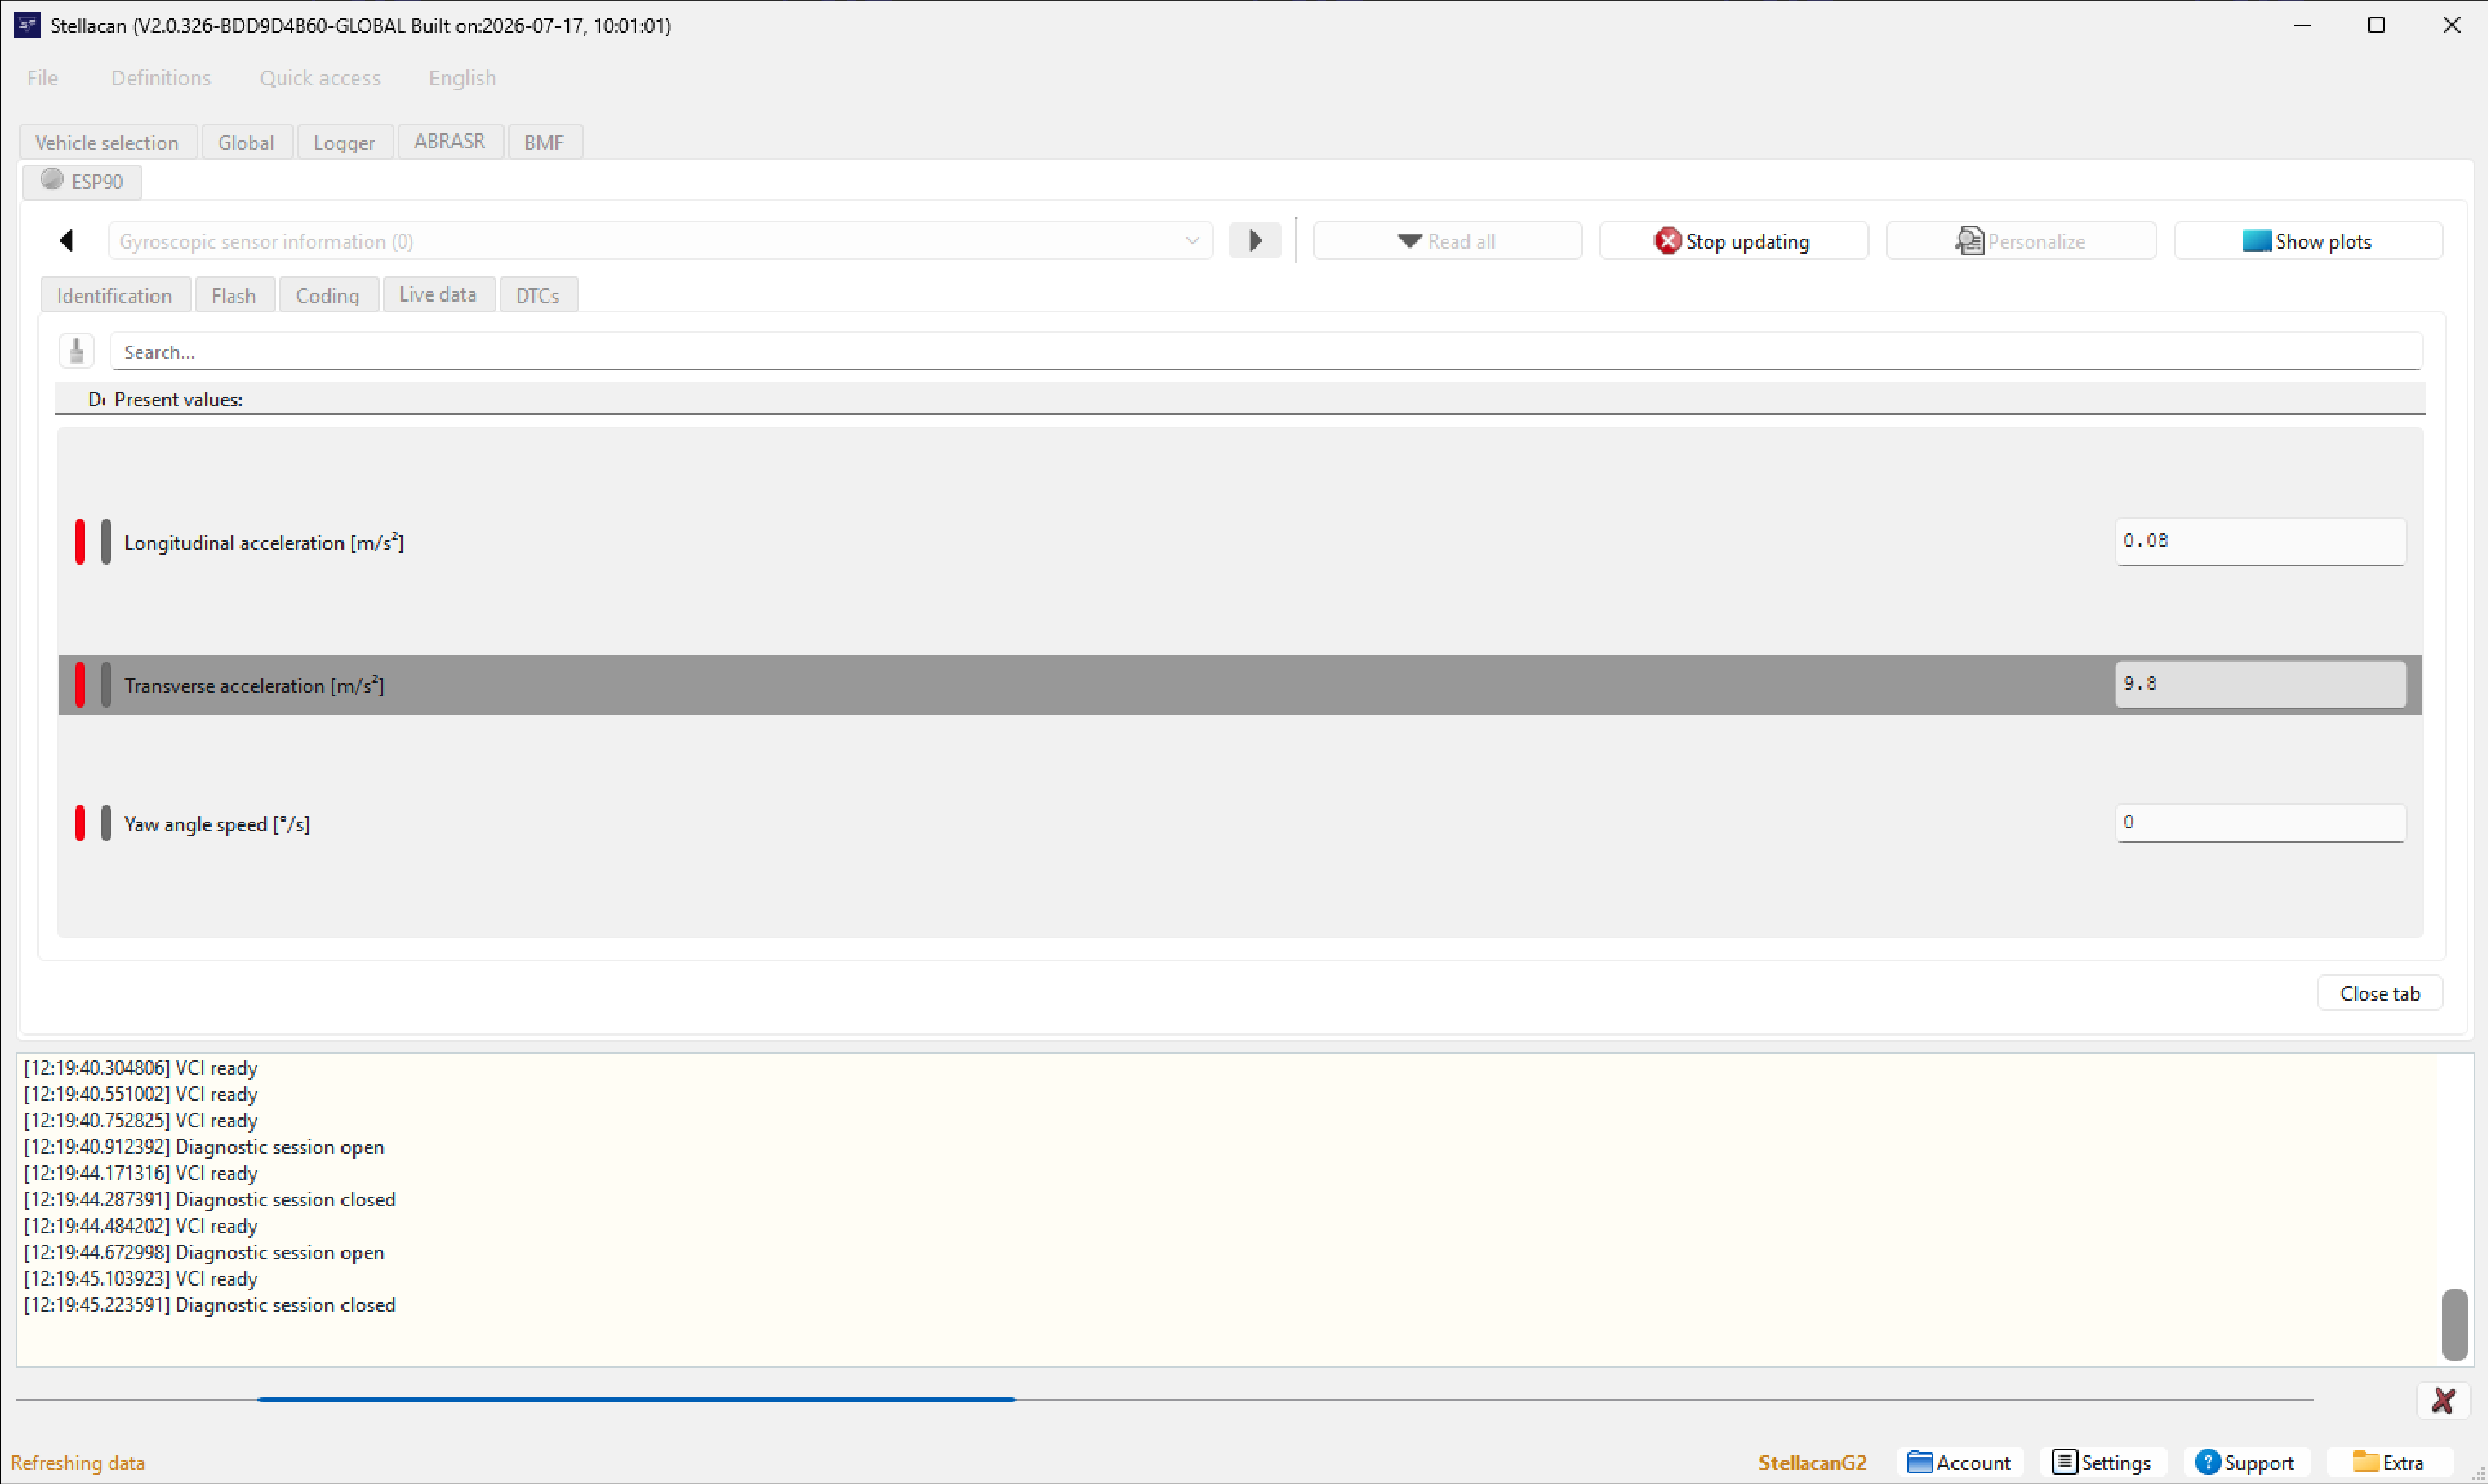Click the StellacanG2 status label

(1812, 1463)
